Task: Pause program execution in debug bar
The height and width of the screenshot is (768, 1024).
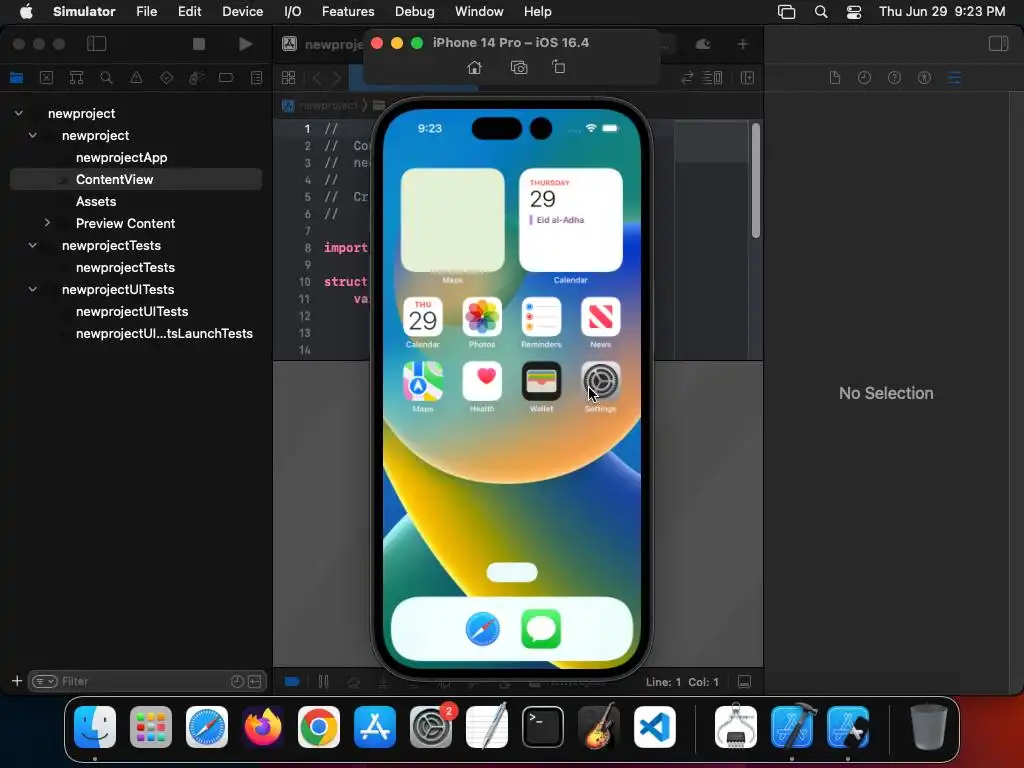Action: click(x=323, y=682)
